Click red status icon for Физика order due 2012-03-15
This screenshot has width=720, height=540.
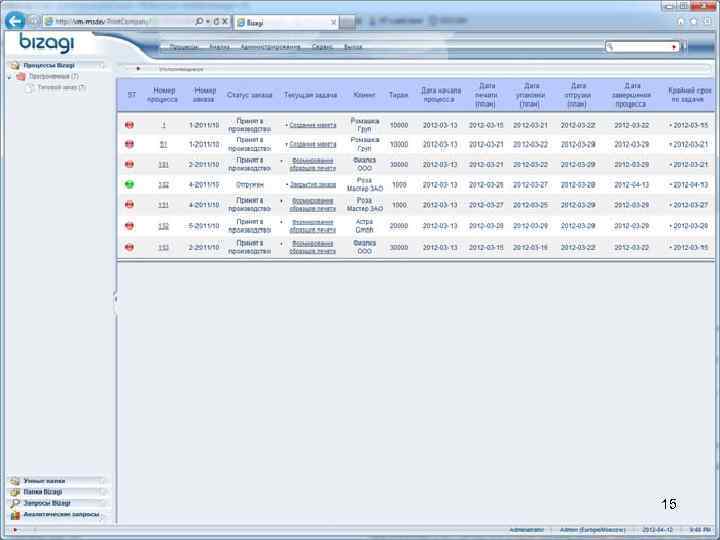pos(129,247)
